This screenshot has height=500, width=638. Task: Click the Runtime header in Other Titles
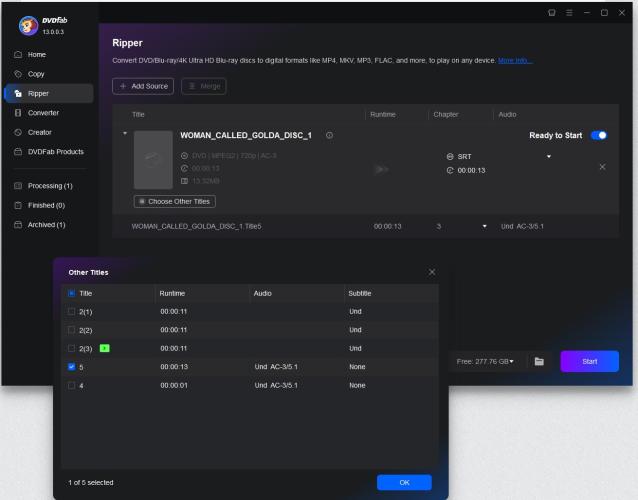[172, 293]
